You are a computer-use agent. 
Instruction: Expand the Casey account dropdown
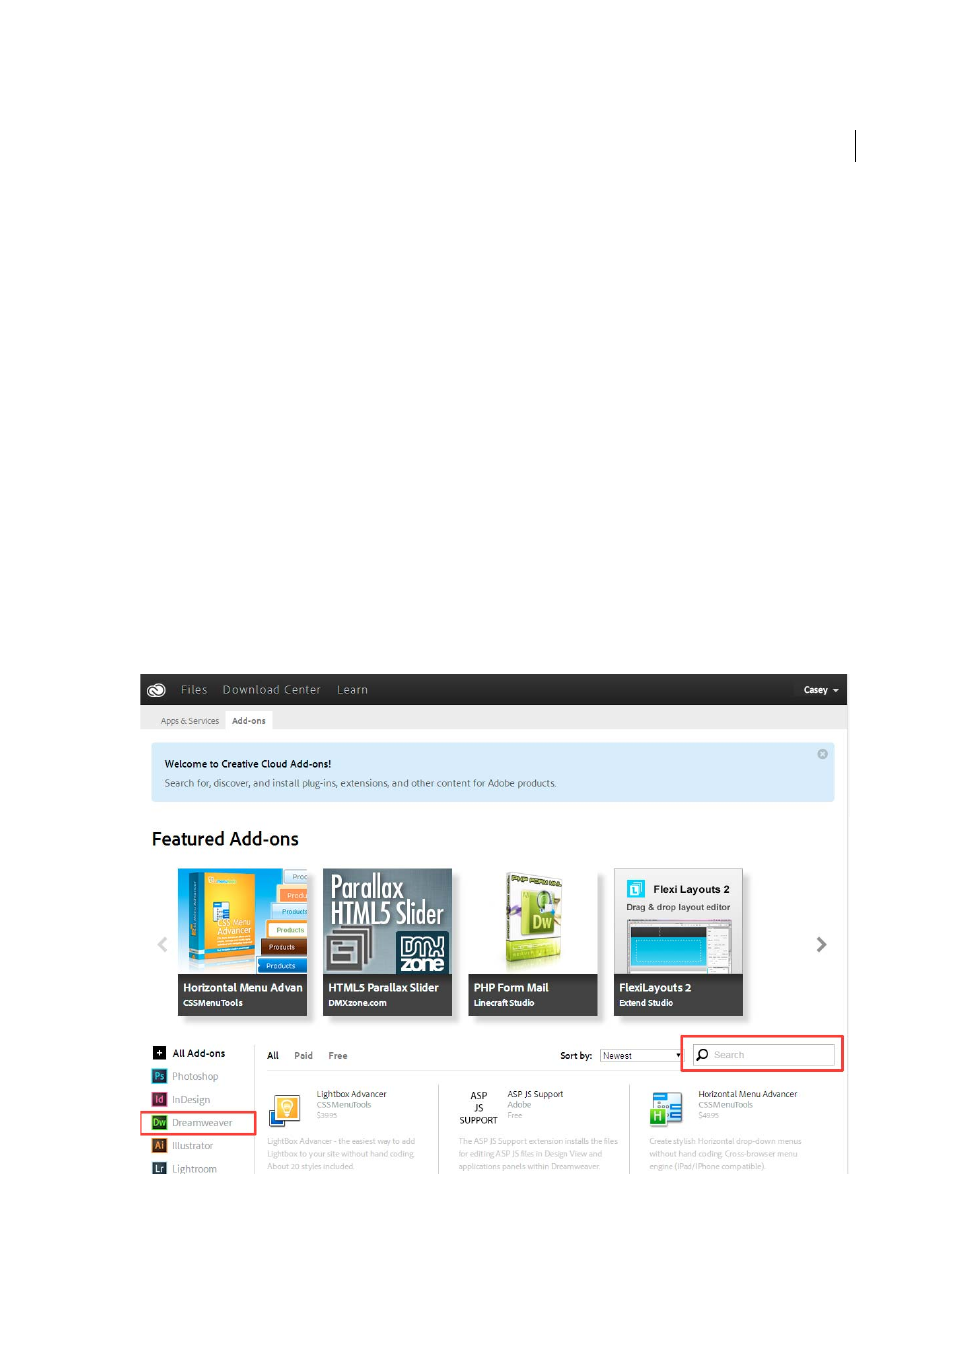tap(821, 690)
